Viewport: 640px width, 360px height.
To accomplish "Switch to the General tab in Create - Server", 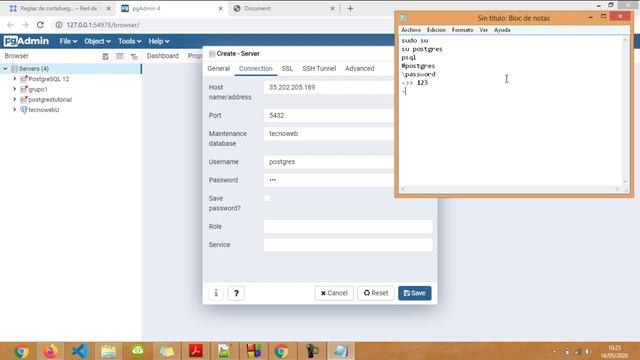I will pyautogui.click(x=219, y=69).
